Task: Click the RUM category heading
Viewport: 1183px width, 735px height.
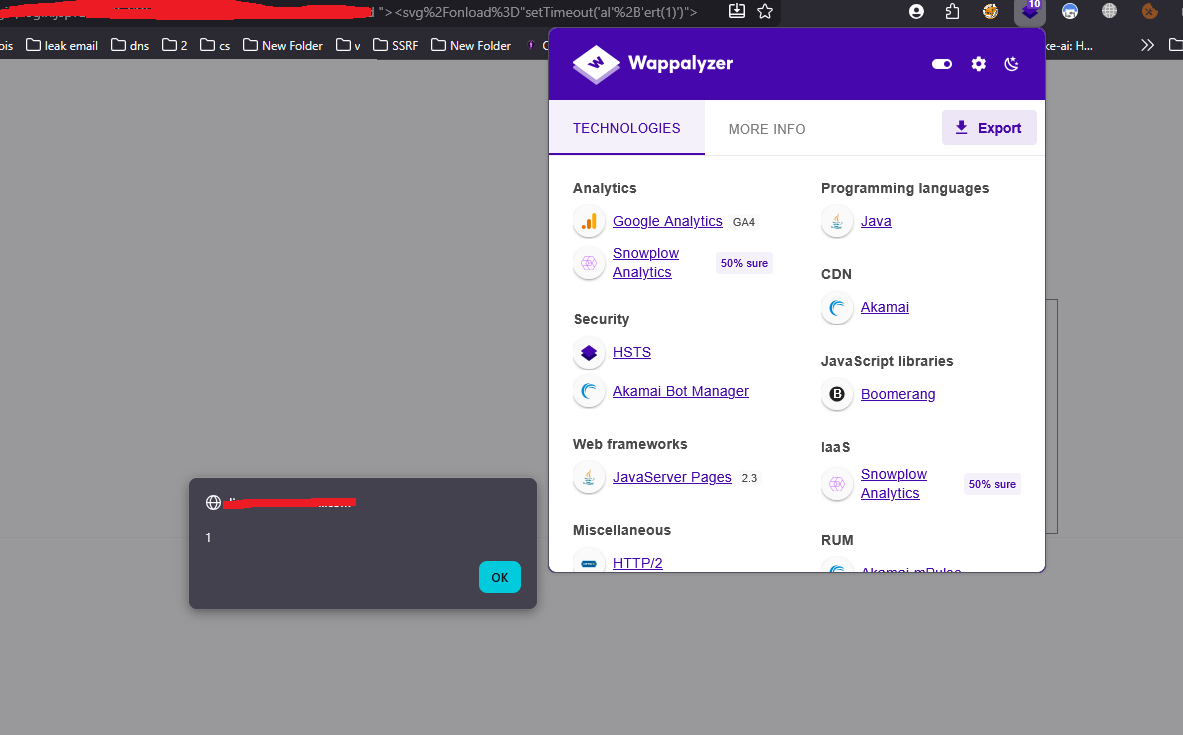Action: click(x=837, y=540)
